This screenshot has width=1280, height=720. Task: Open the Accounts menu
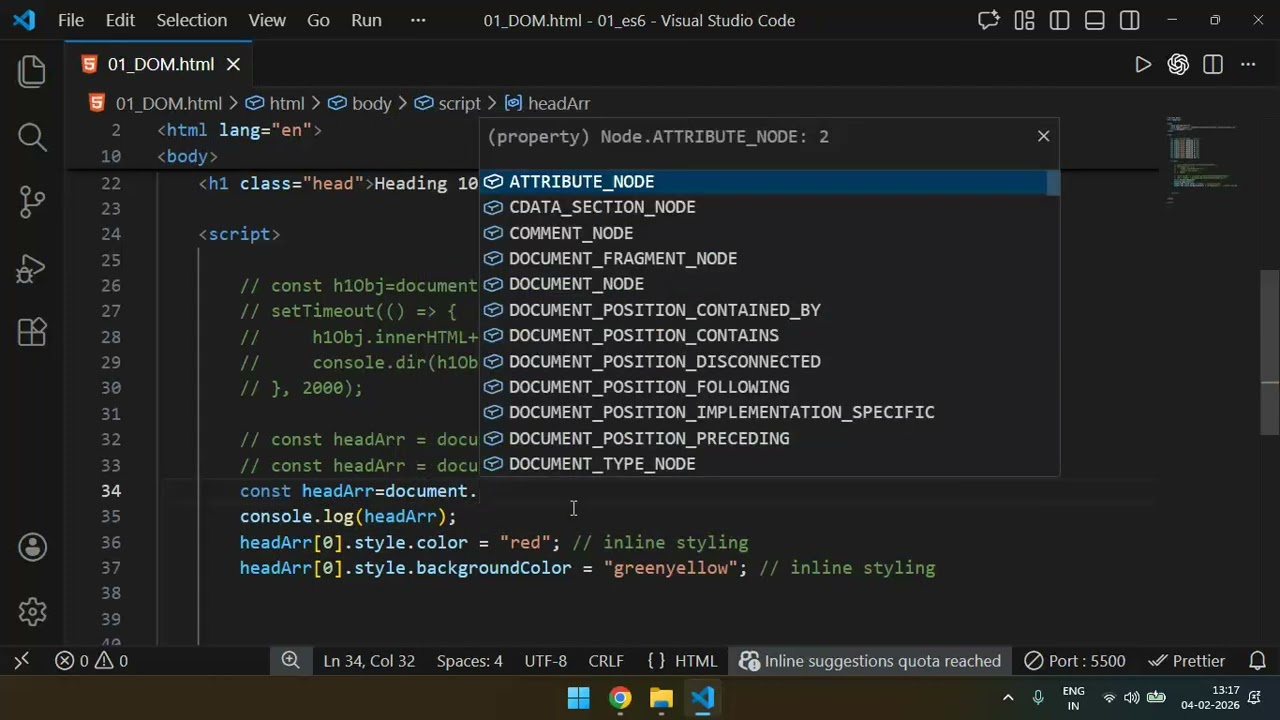(x=32, y=547)
